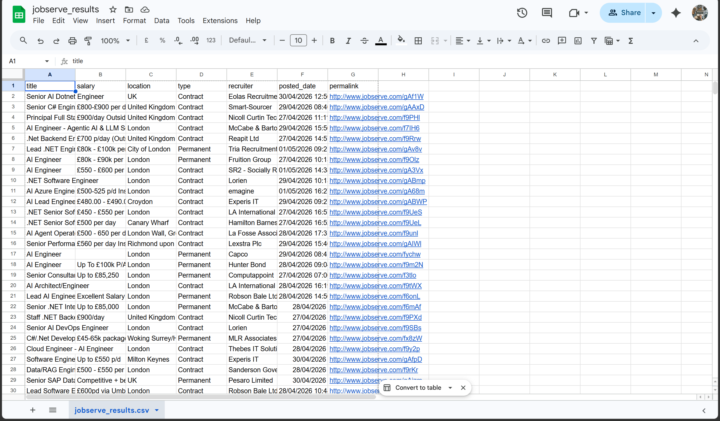The width and height of the screenshot is (720, 421).
Task: Open the Extensions menu
Action: tap(220, 21)
